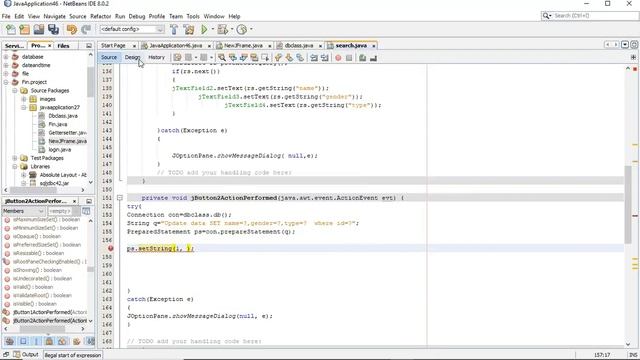The width and height of the screenshot is (640, 360).
Task: Click error marker on line 157
Action: [x=111, y=248]
